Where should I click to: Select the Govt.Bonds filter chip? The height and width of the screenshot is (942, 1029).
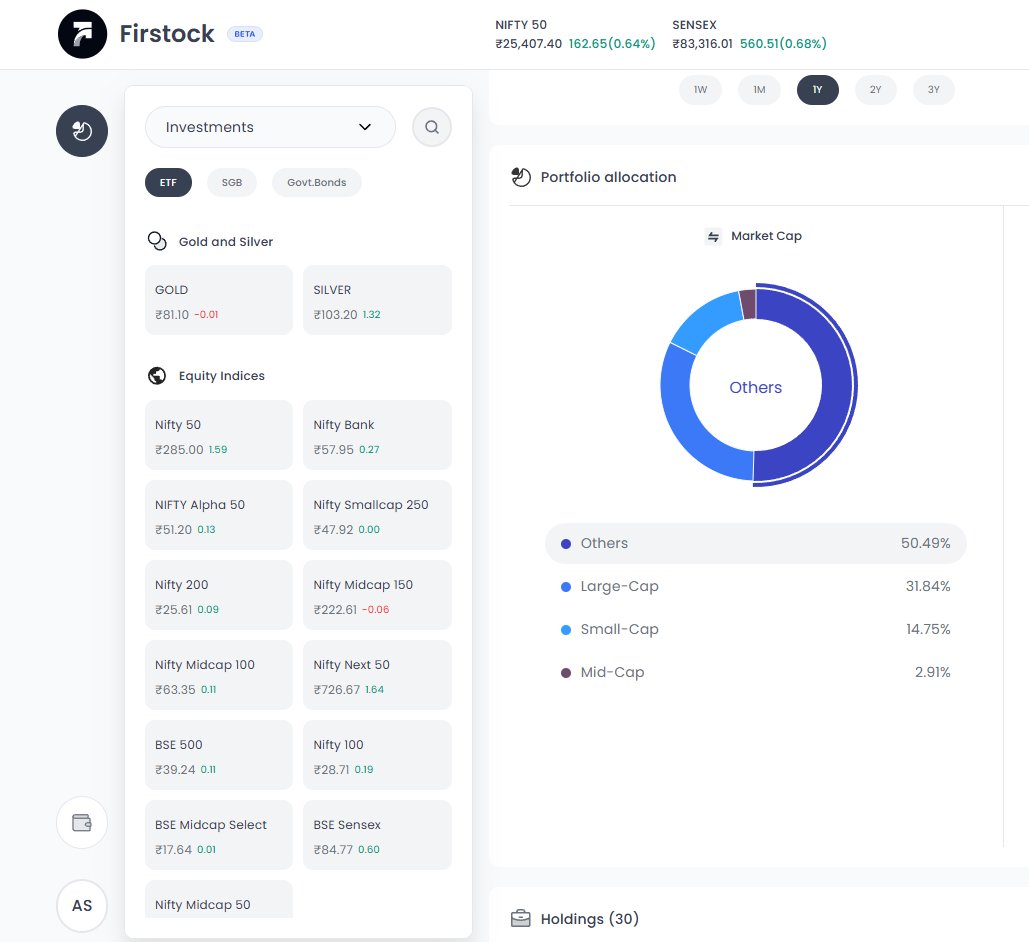click(x=317, y=182)
